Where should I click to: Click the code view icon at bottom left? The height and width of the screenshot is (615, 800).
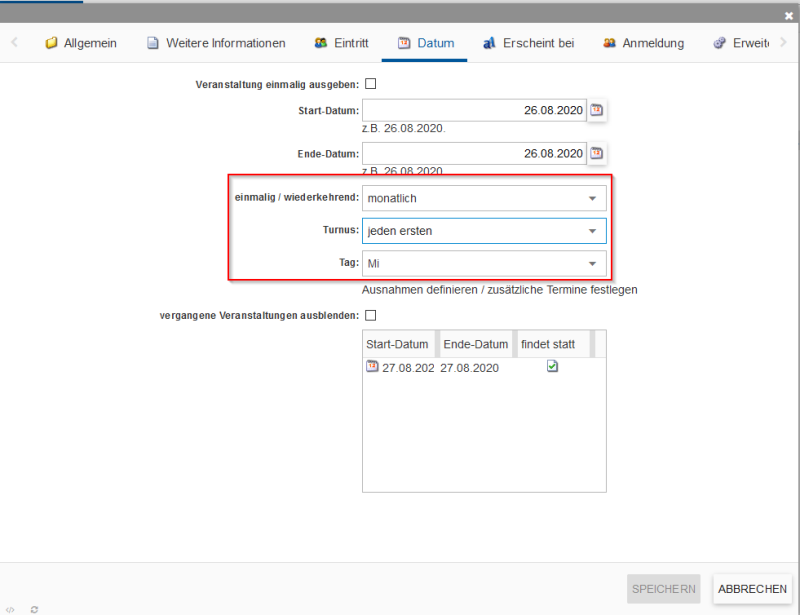10,608
